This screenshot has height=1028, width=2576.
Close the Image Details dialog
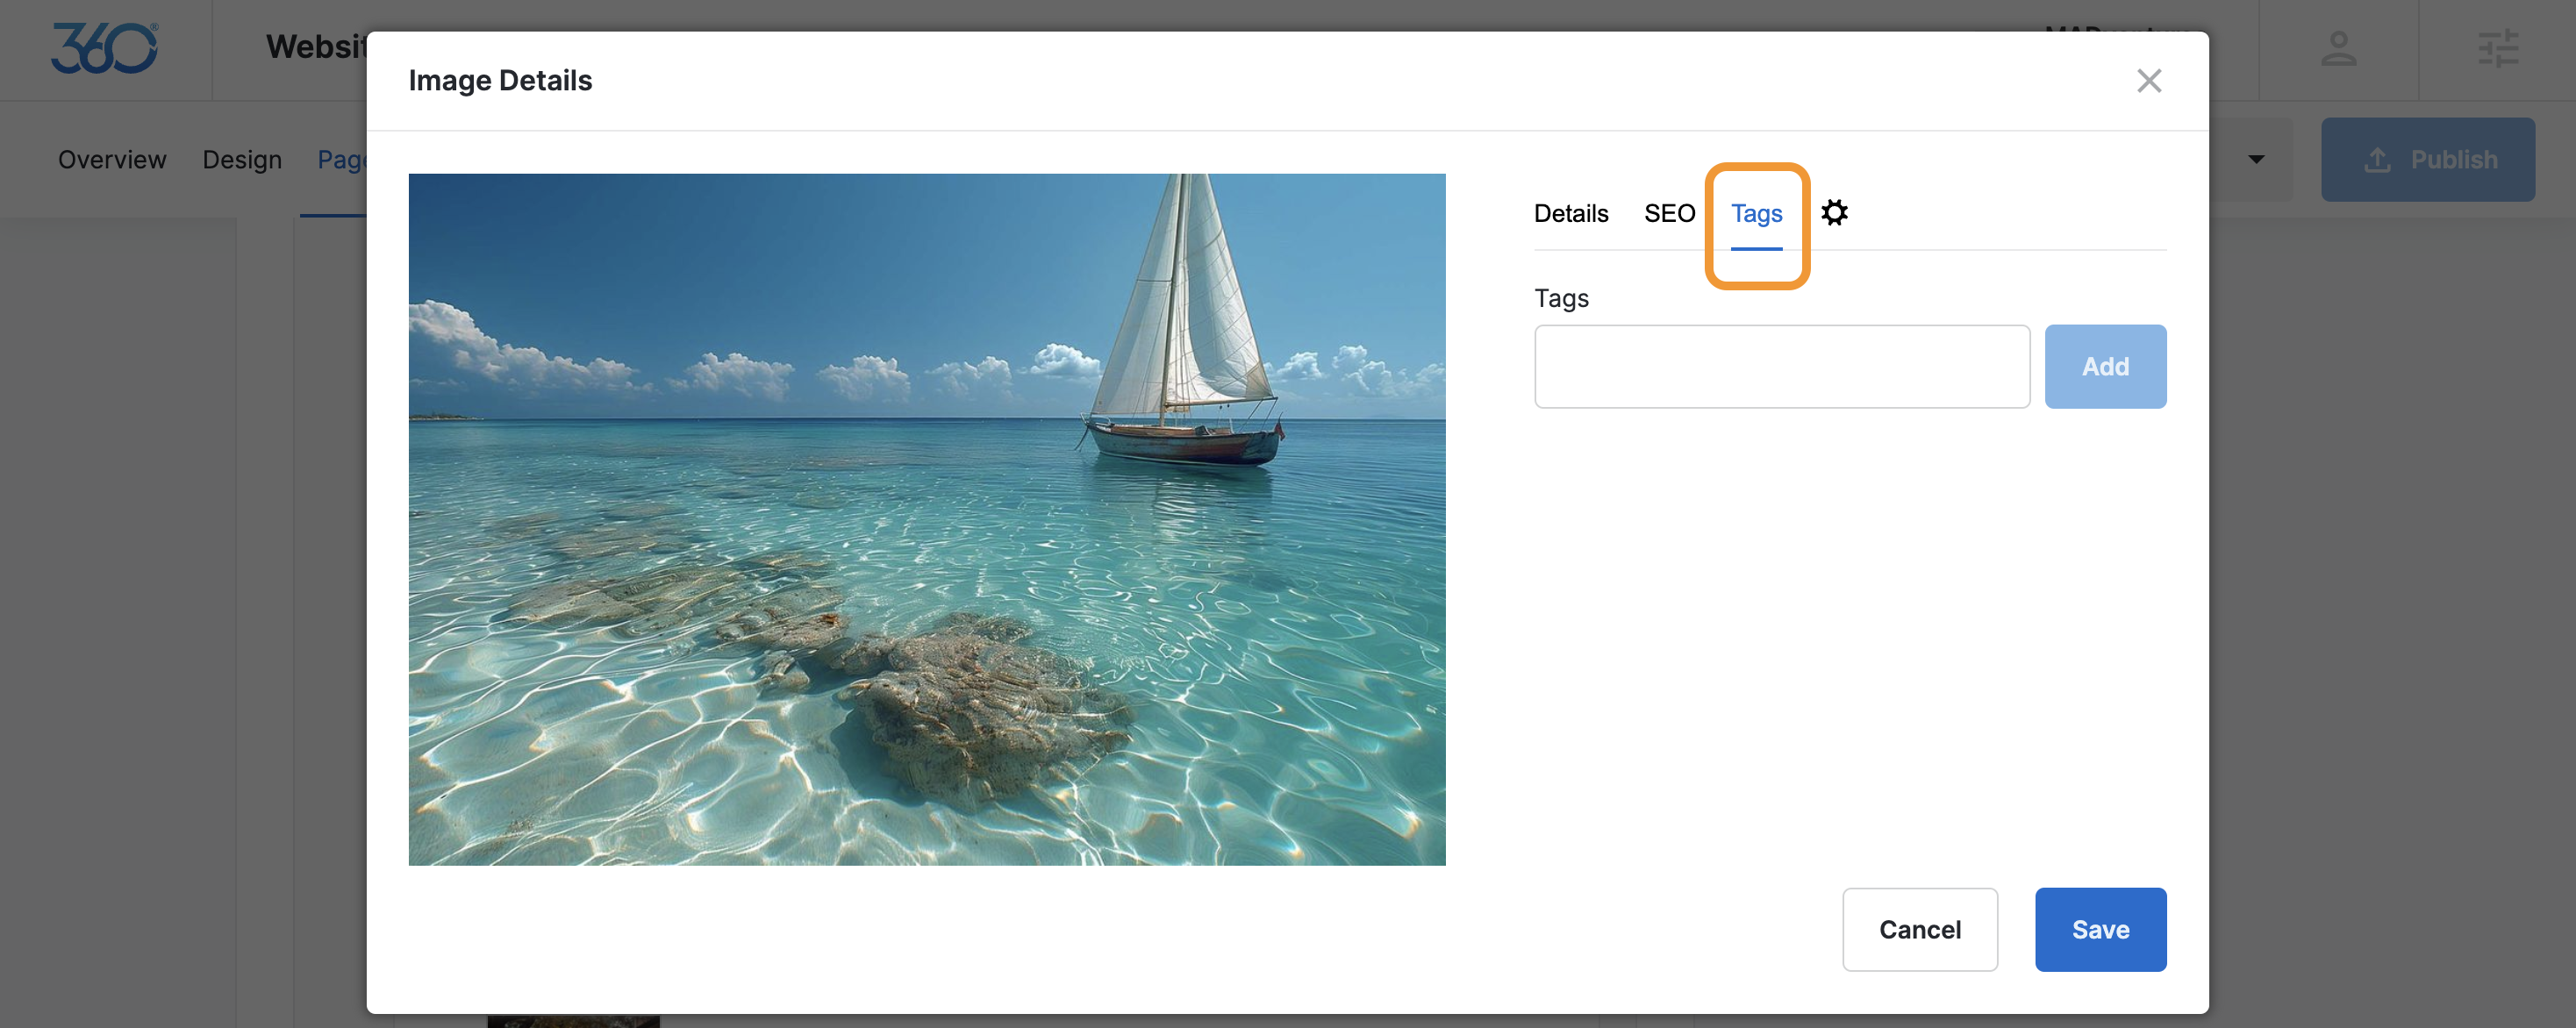pos(2149,80)
